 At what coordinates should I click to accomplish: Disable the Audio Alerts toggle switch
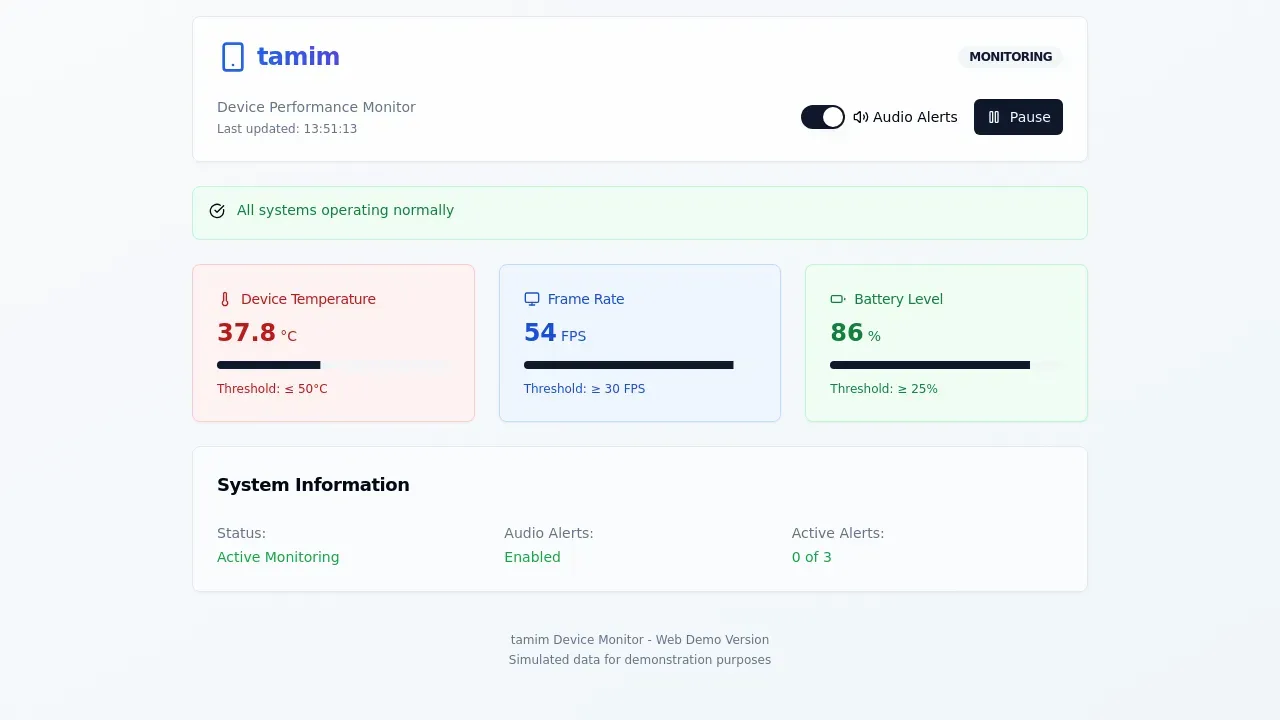click(x=822, y=117)
